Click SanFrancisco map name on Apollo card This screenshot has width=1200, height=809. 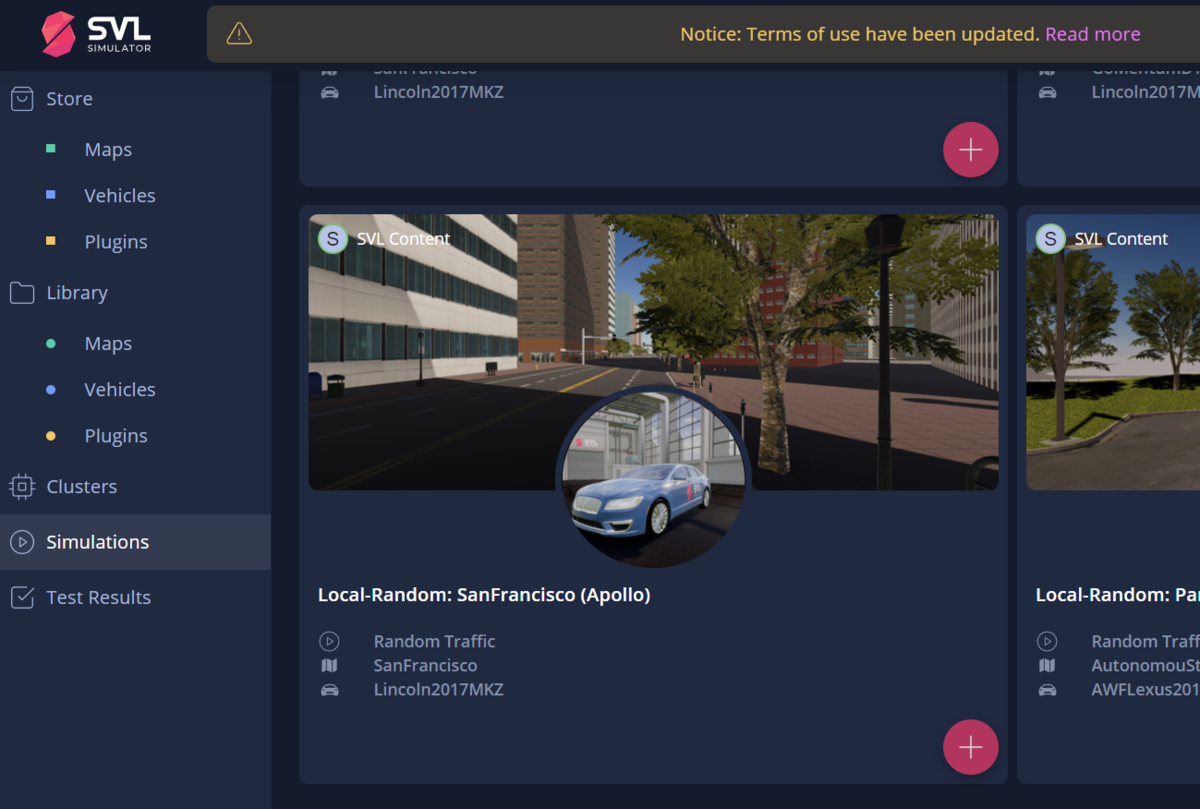click(x=425, y=665)
